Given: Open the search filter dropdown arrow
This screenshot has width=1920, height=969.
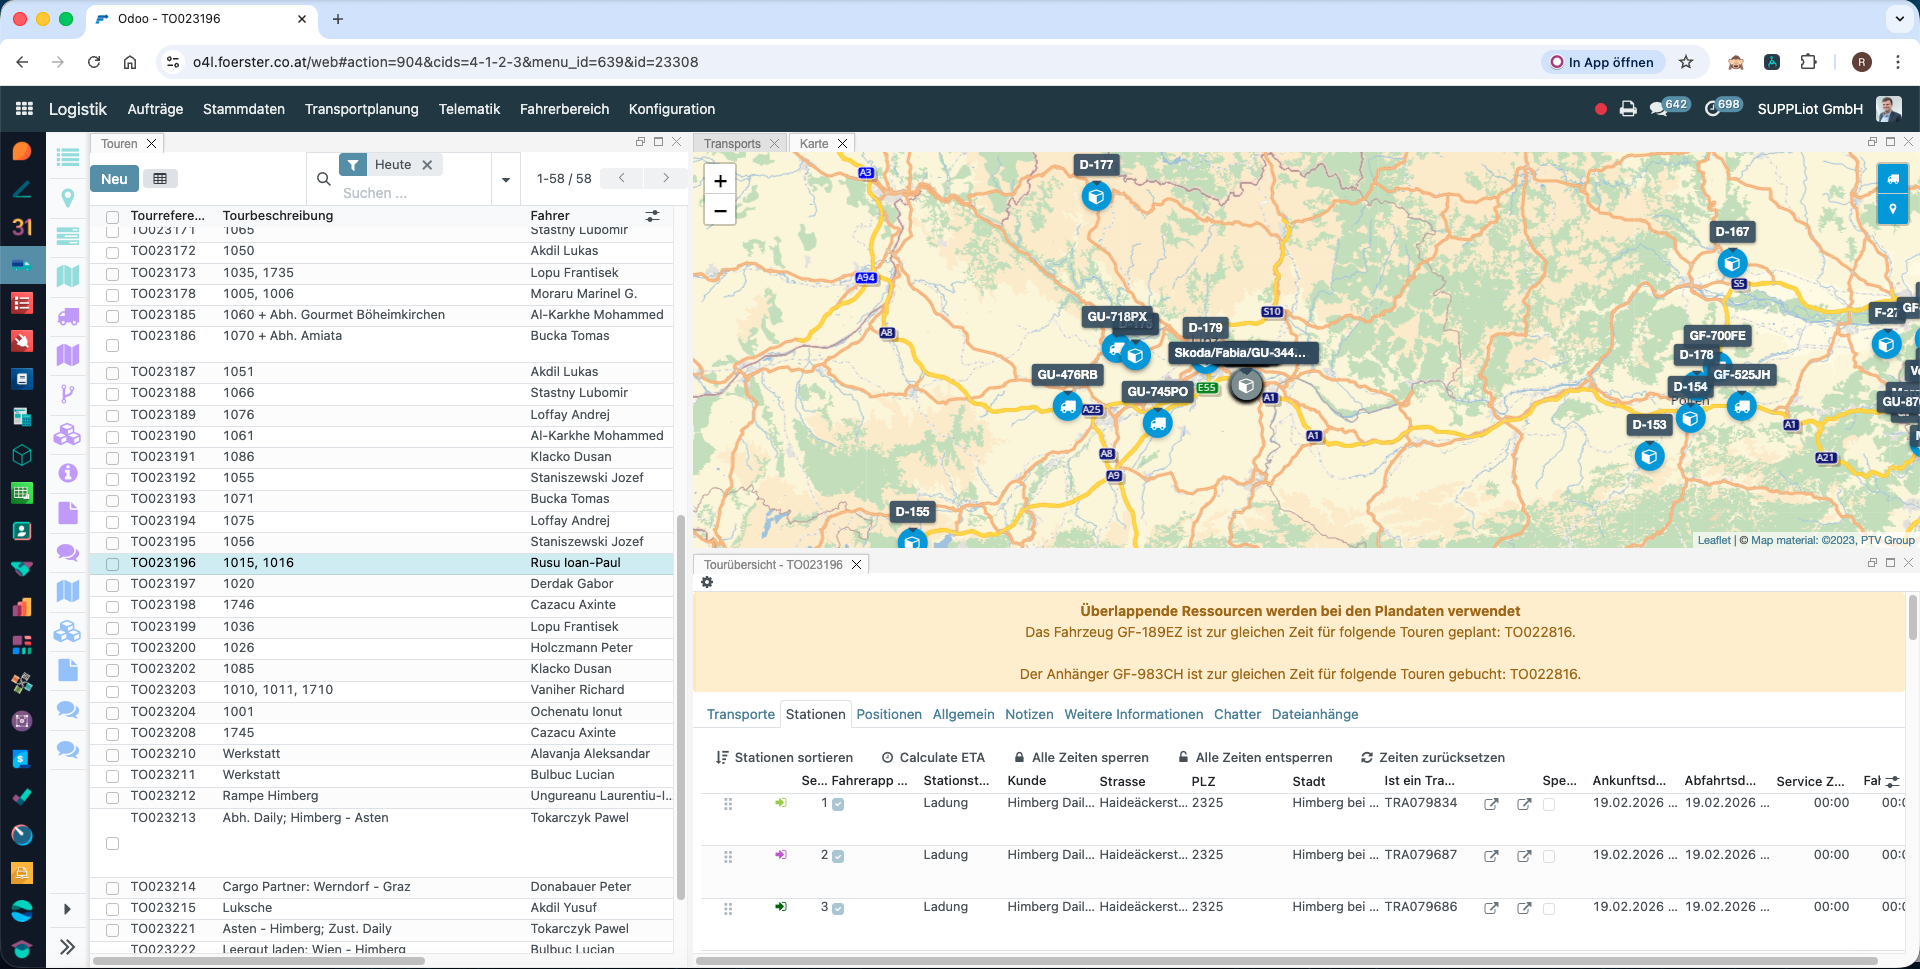Looking at the screenshot, I should (x=505, y=179).
